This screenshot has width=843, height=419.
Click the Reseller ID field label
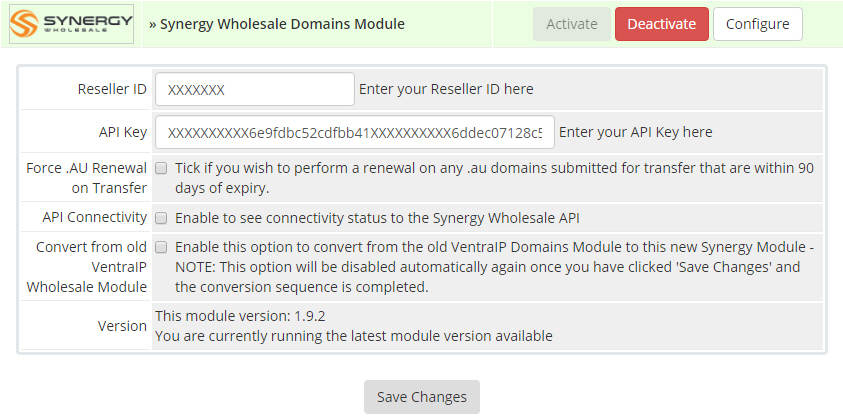click(112, 89)
